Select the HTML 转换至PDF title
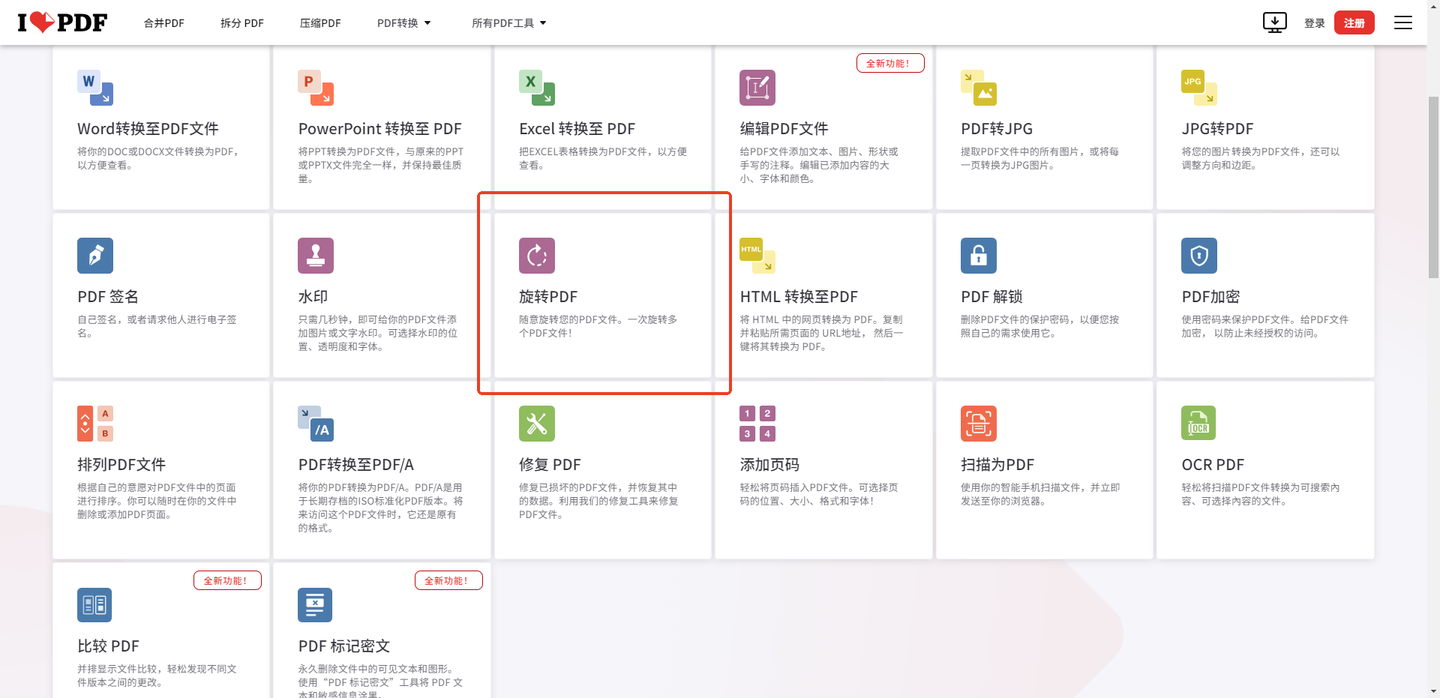 click(799, 297)
